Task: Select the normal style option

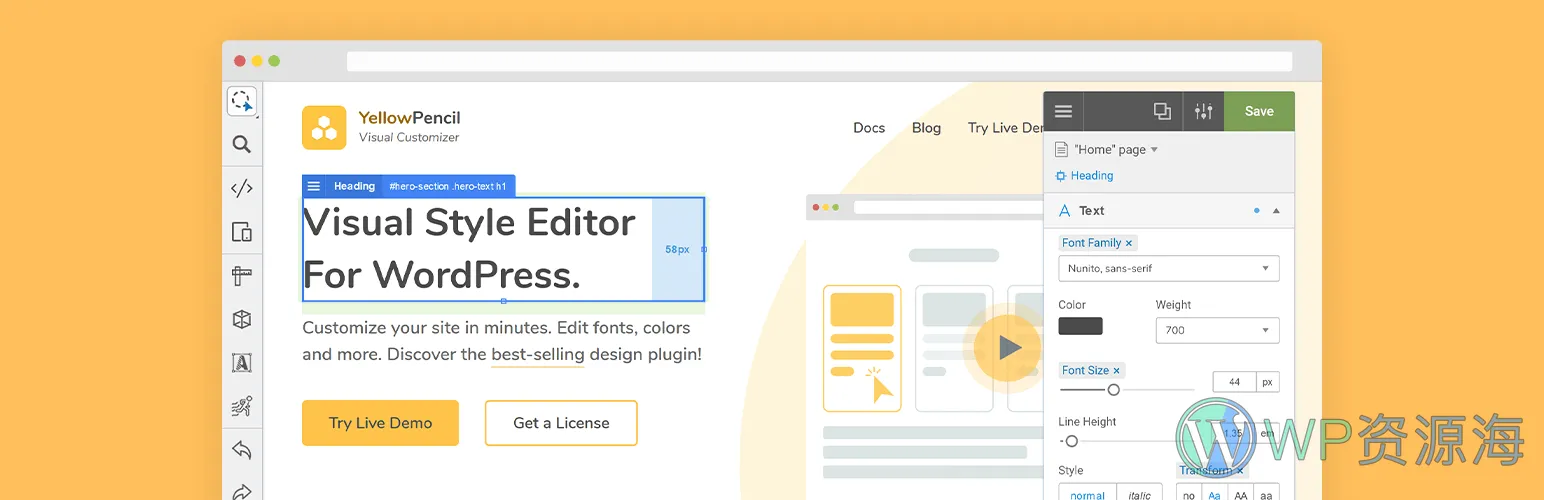Action: pyautogui.click(x=1087, y=494)
